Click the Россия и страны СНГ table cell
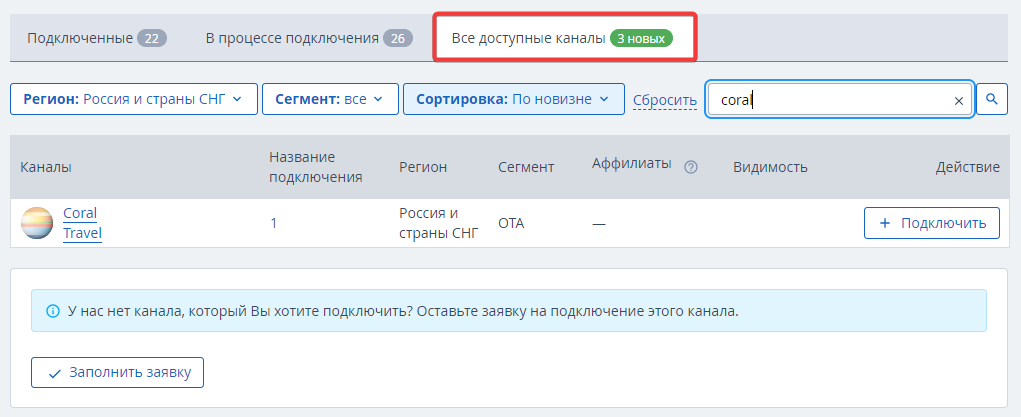Viewport: 1021px width, 417px height. [x=439, y=223]
